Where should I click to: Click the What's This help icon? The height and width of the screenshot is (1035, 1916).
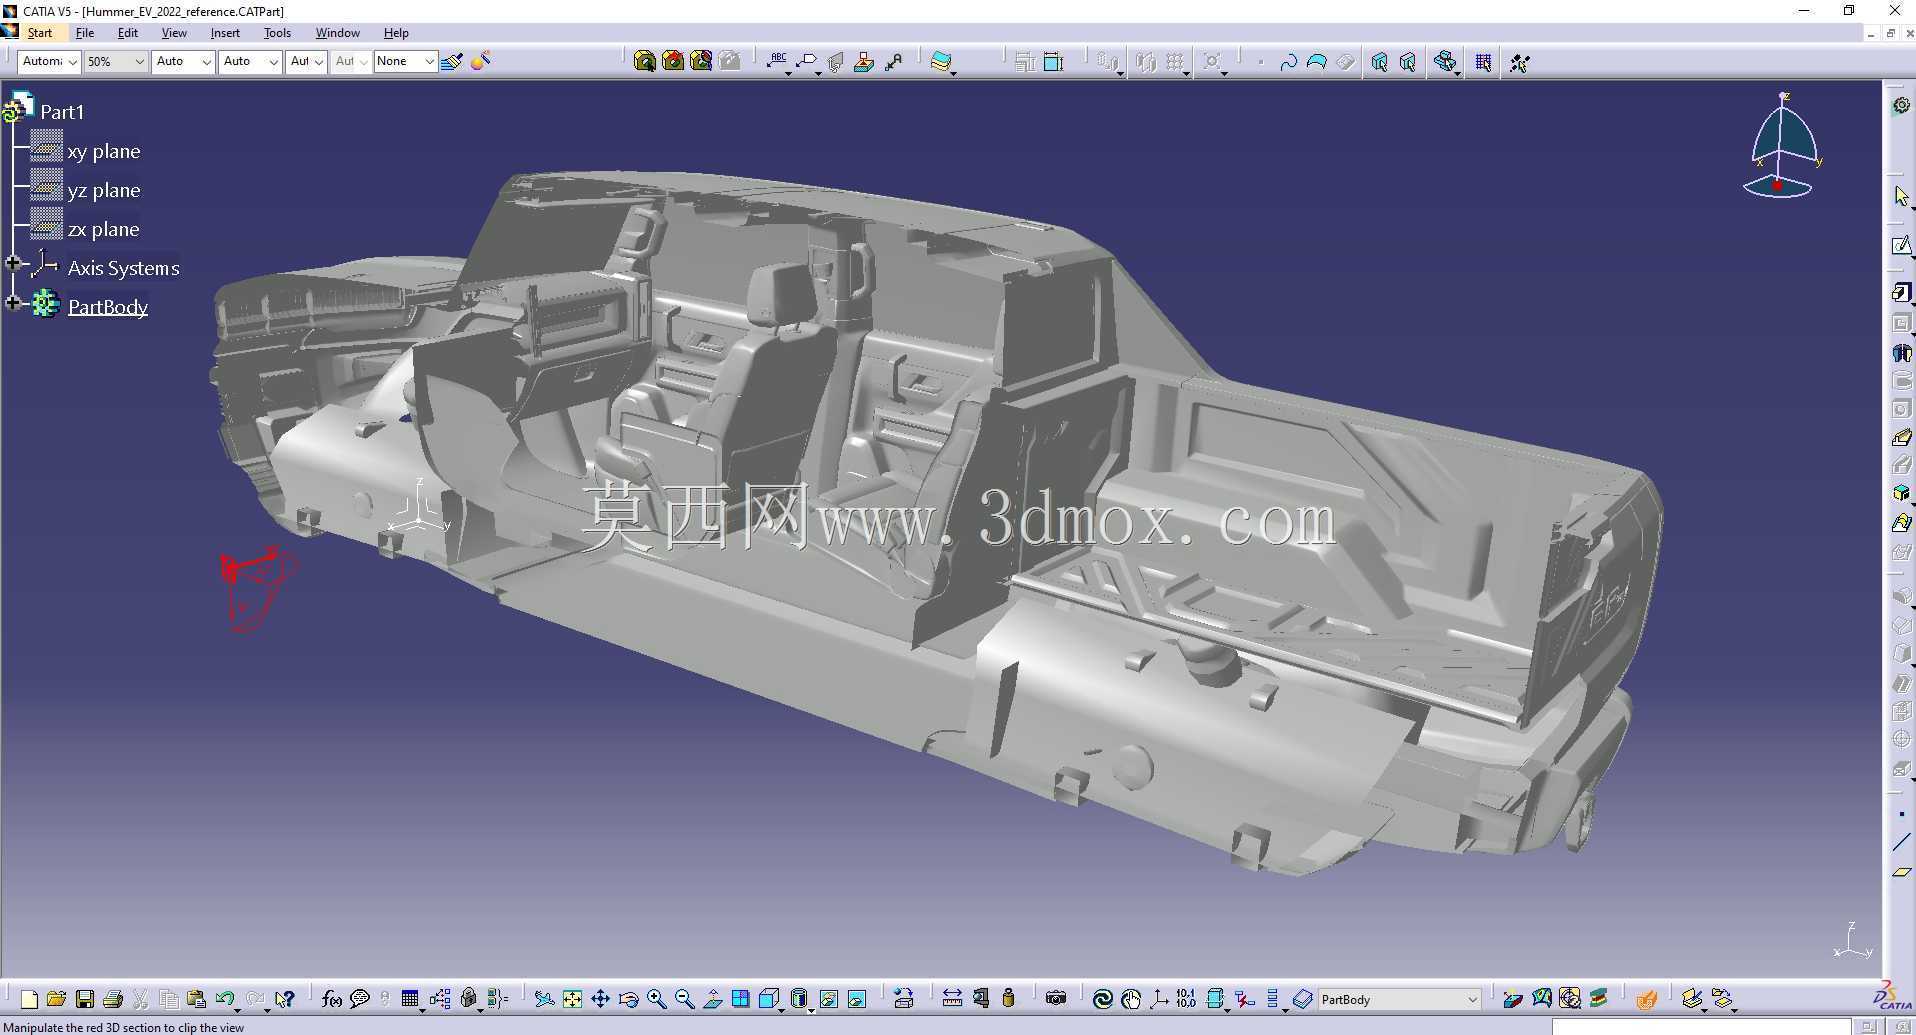[x=285, y=999]
